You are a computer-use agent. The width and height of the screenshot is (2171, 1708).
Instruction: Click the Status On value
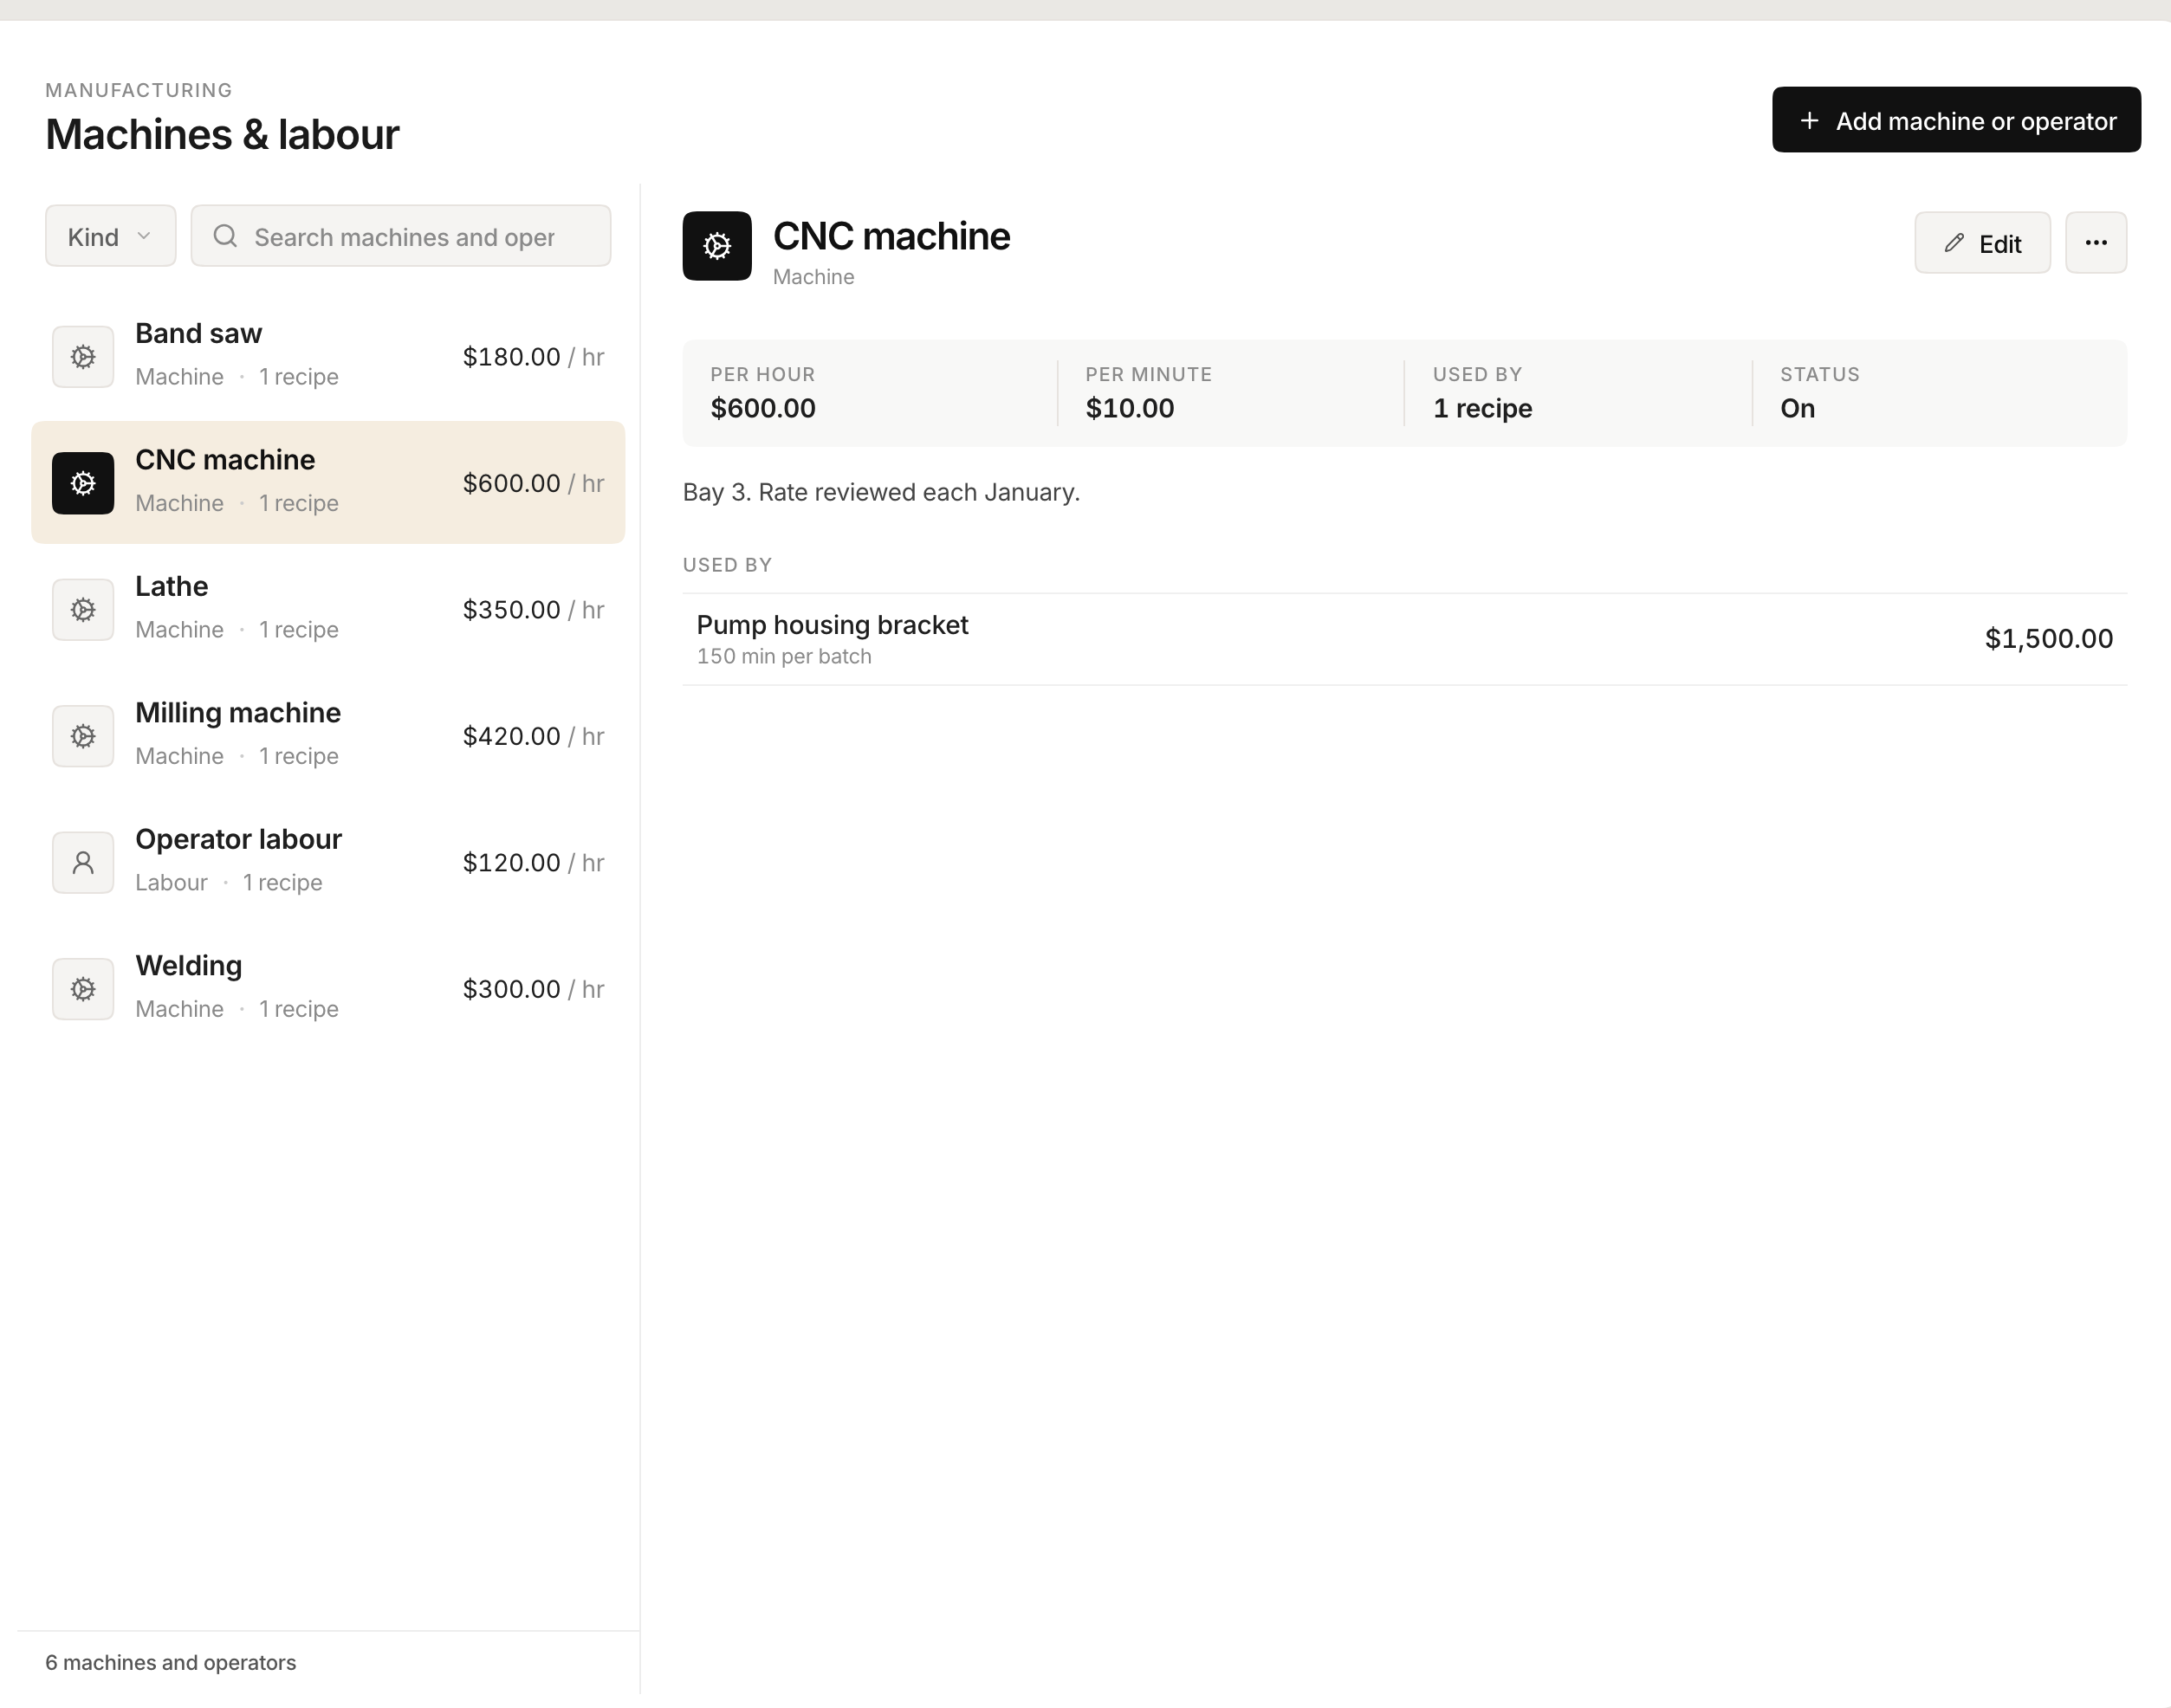click(1797, 408)
